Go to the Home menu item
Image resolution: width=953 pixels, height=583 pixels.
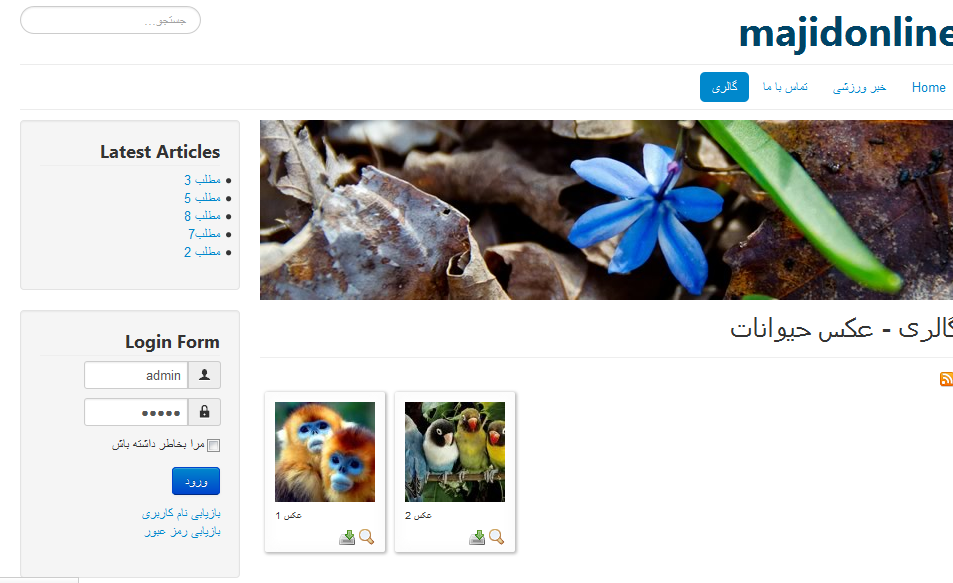pyautogui.click(x=929, y=88)
